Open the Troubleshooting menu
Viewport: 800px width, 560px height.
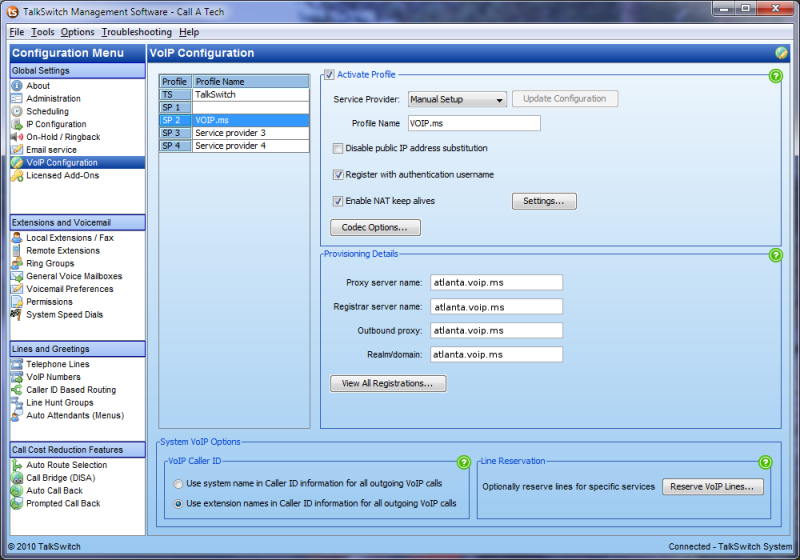coord(137,32)
